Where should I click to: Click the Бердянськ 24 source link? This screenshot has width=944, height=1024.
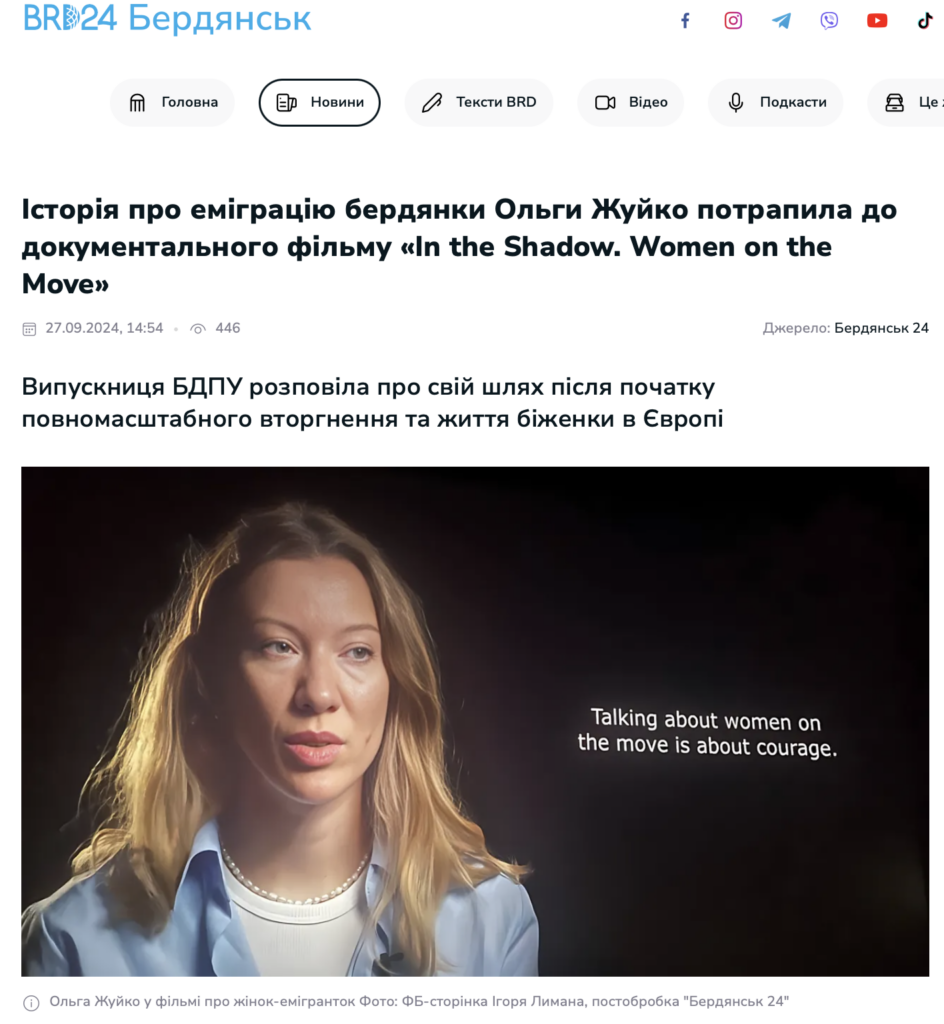[x=881, y=328]
